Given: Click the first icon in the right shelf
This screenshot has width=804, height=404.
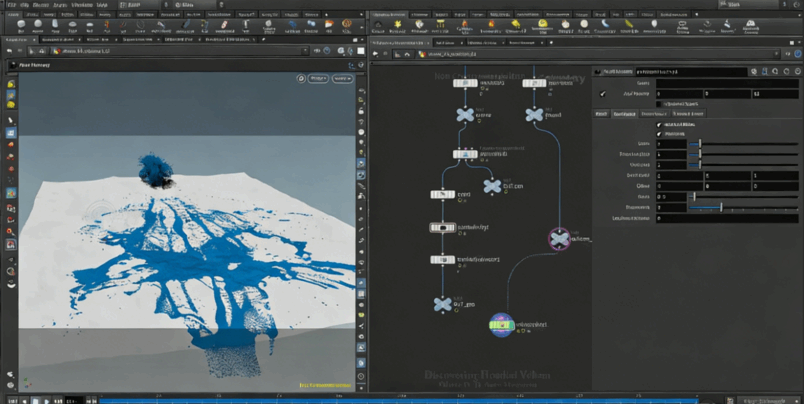Looking at the screenshot, I should click(379, 25).
